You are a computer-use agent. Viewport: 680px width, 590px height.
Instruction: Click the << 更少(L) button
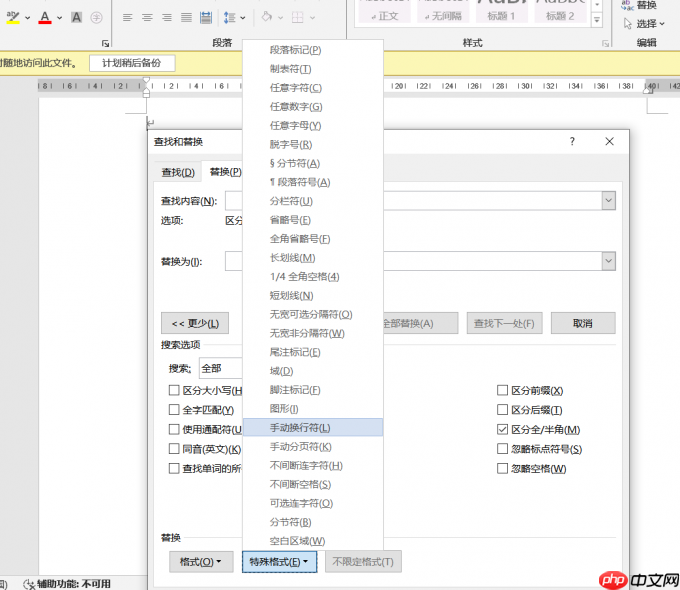tap(195, 323)
